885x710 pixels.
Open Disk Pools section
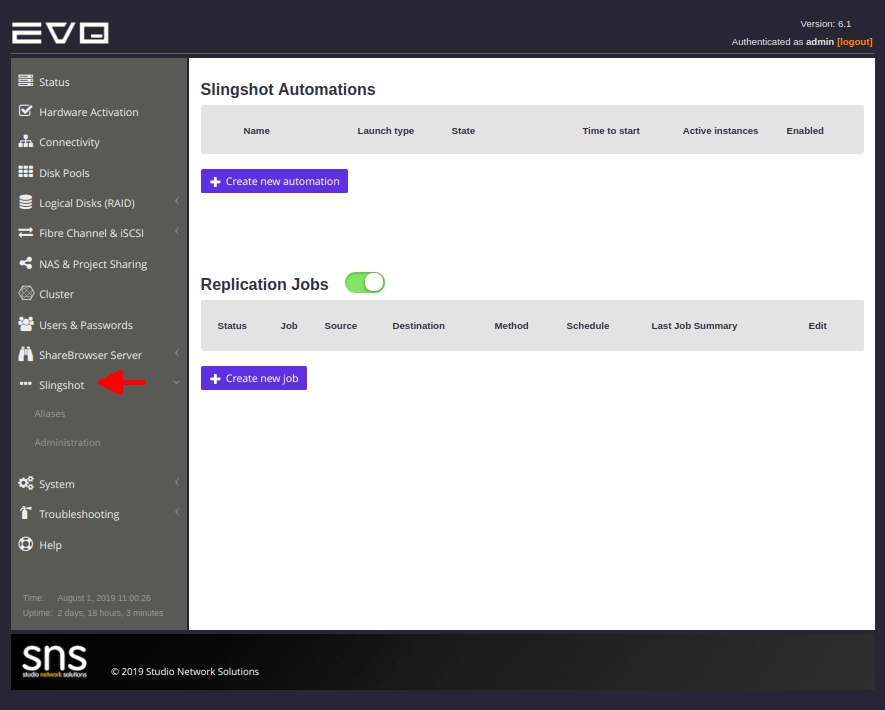64,173
